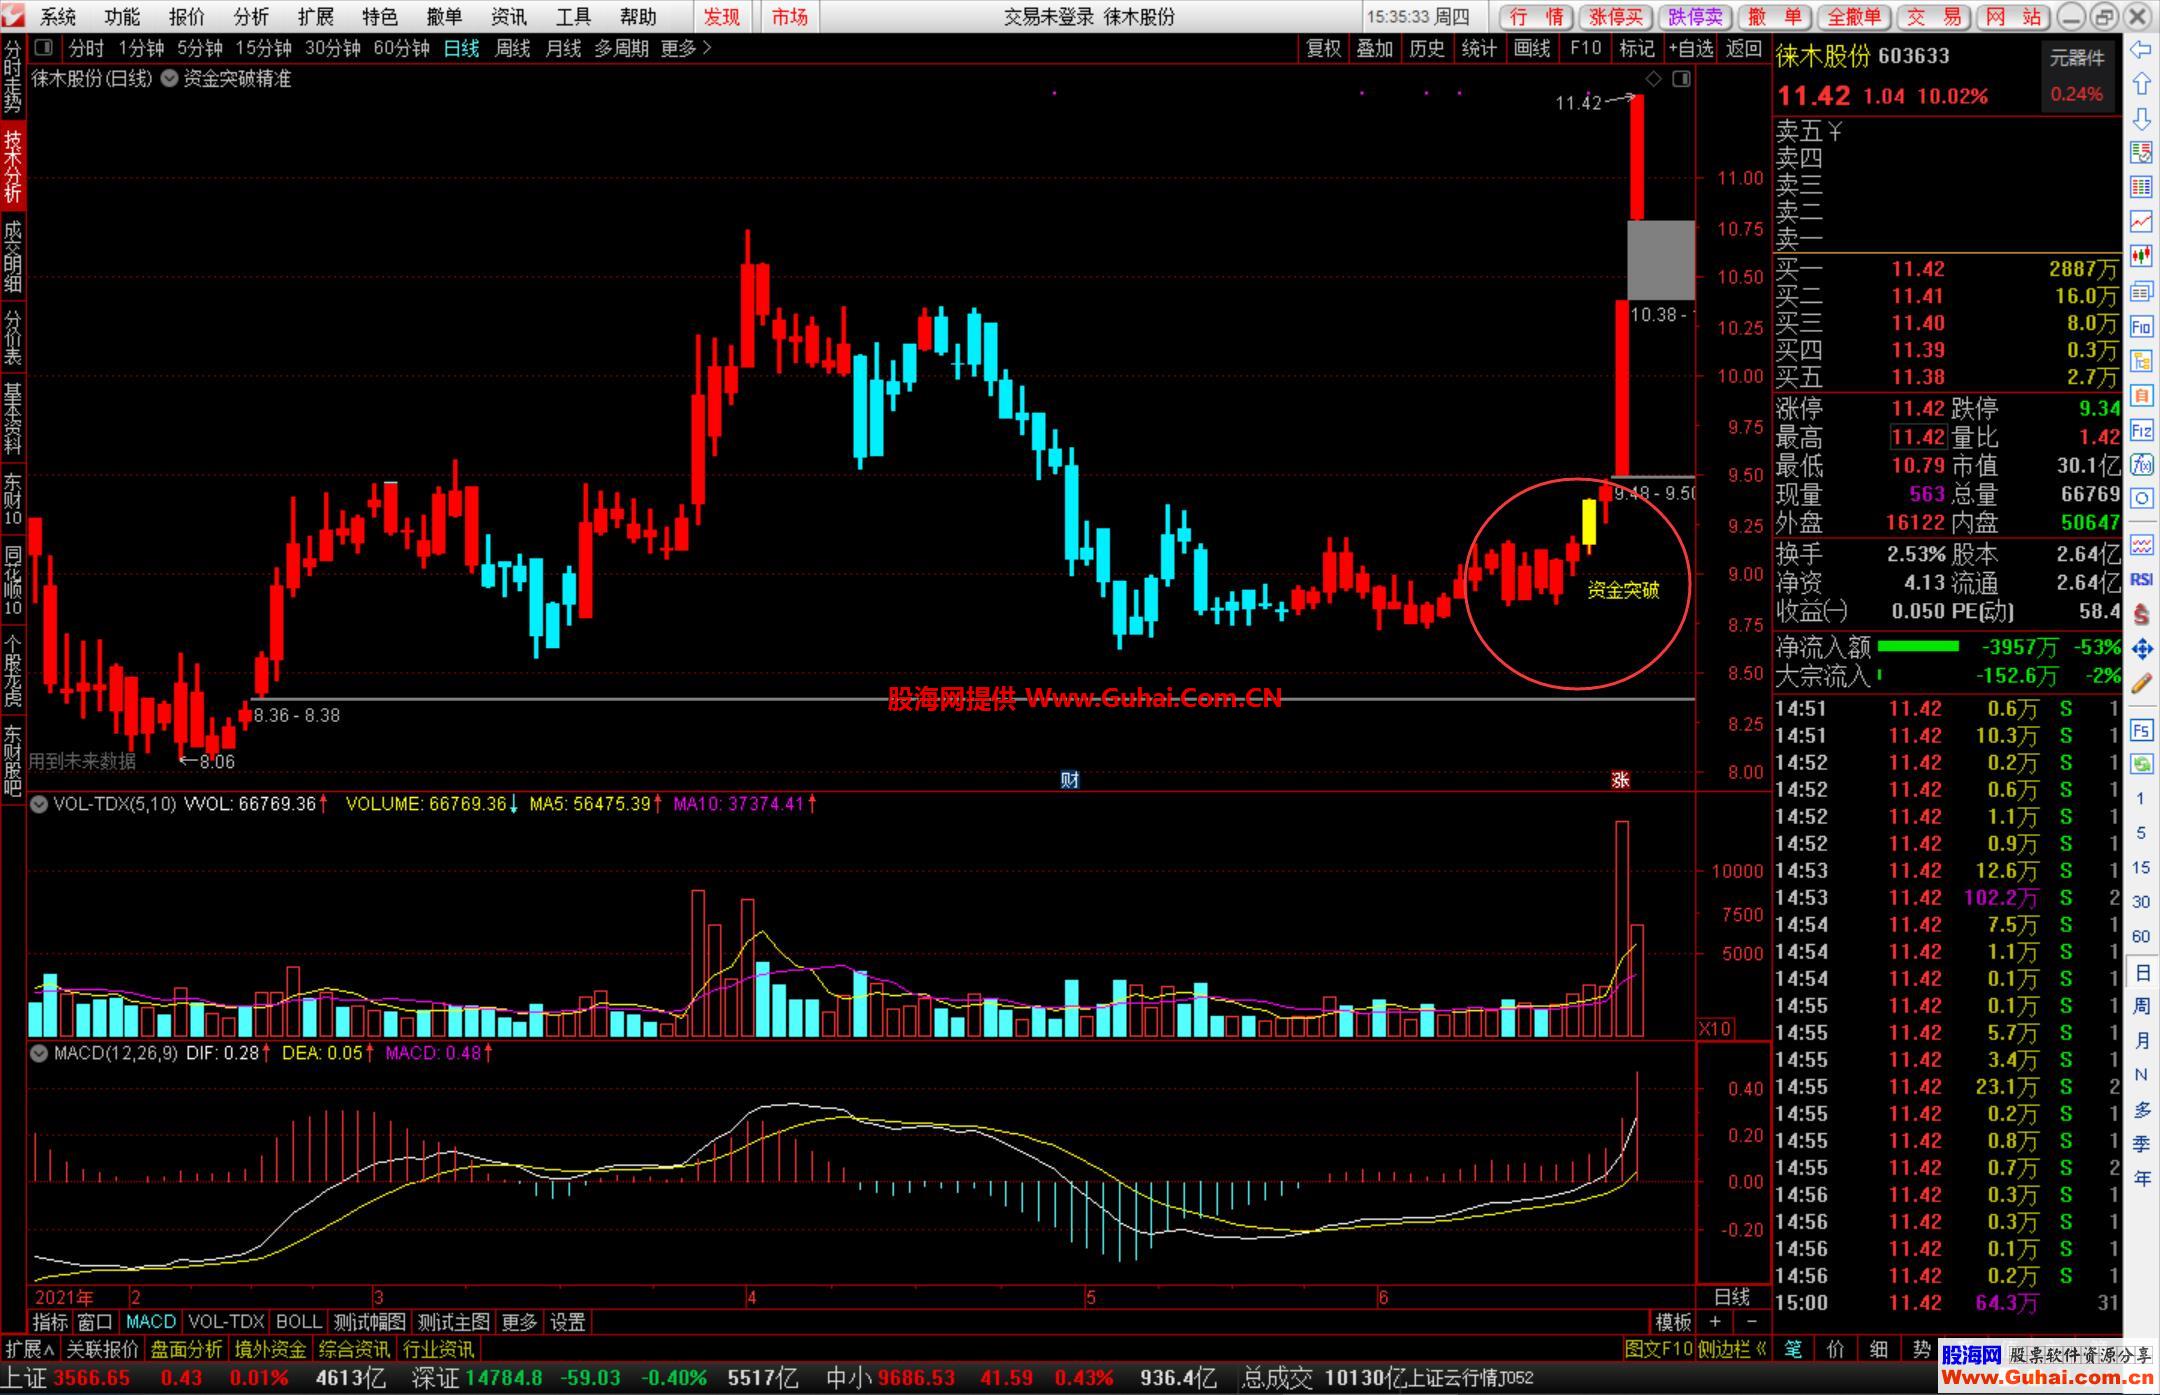Click the red 涨 marker under latest candle
This screenshot has width=2160, height=1395.
[1621, 780]
